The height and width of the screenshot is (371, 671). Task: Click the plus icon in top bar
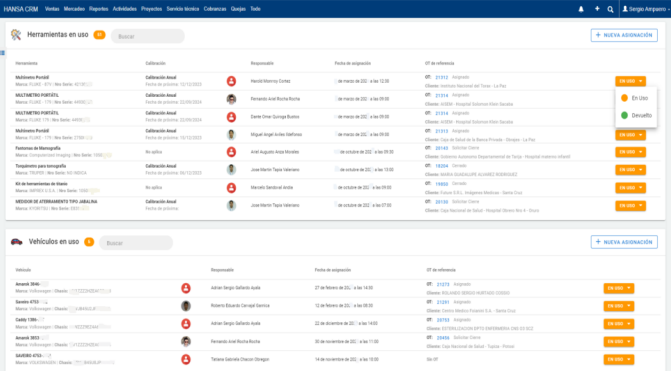(x=597, y=9)
